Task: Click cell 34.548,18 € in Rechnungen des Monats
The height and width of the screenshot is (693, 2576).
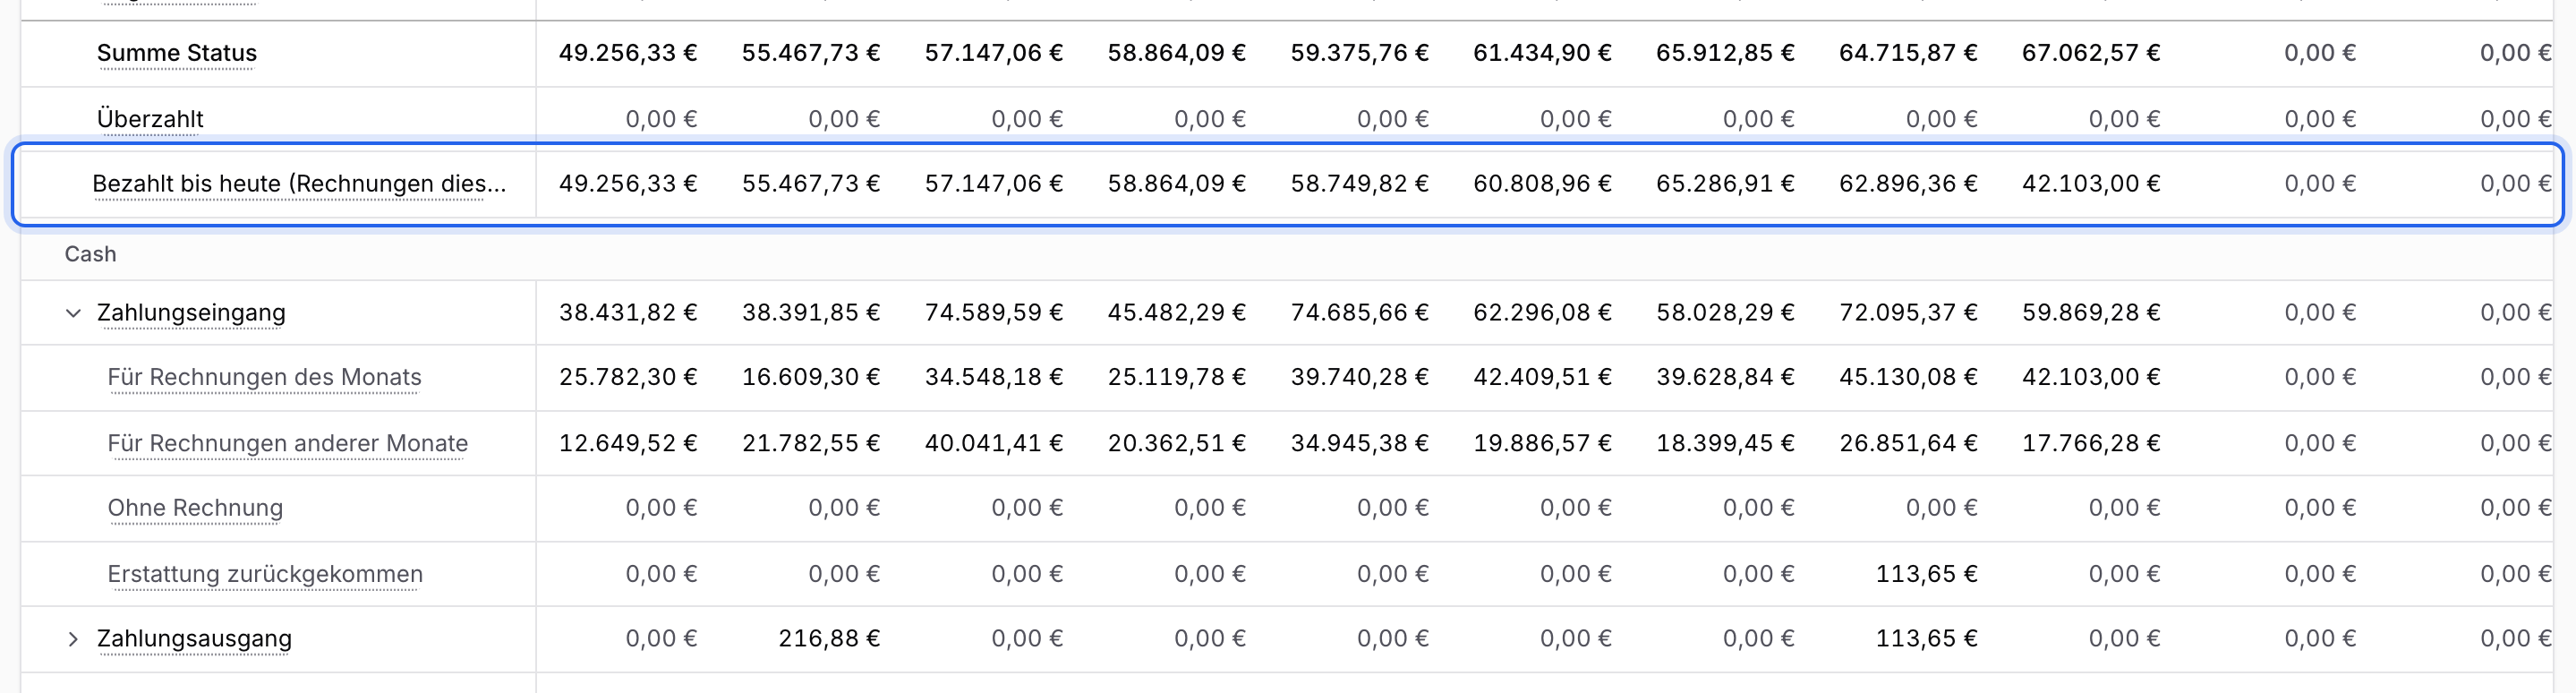Action: (x=994, y=377)
